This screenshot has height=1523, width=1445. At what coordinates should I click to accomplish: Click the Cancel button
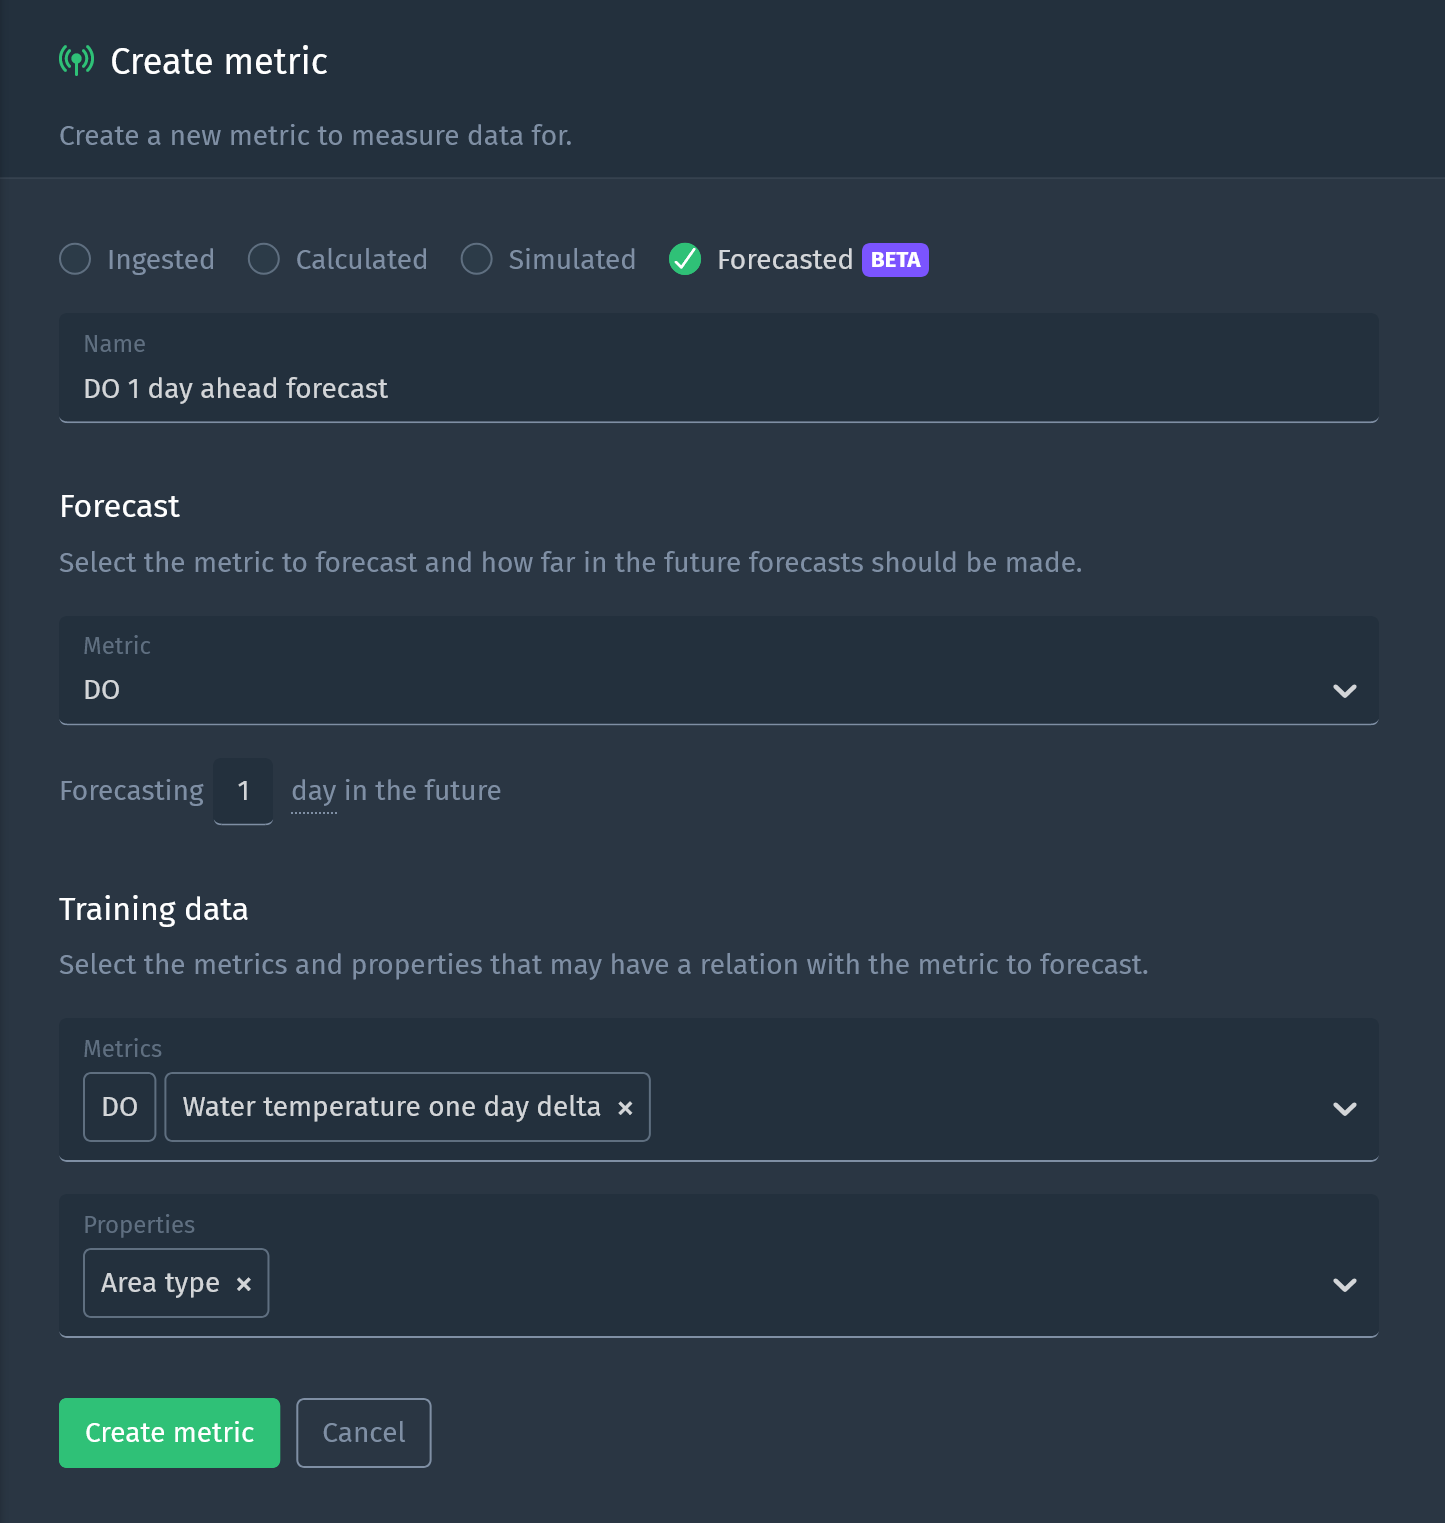pos(364,1433)
